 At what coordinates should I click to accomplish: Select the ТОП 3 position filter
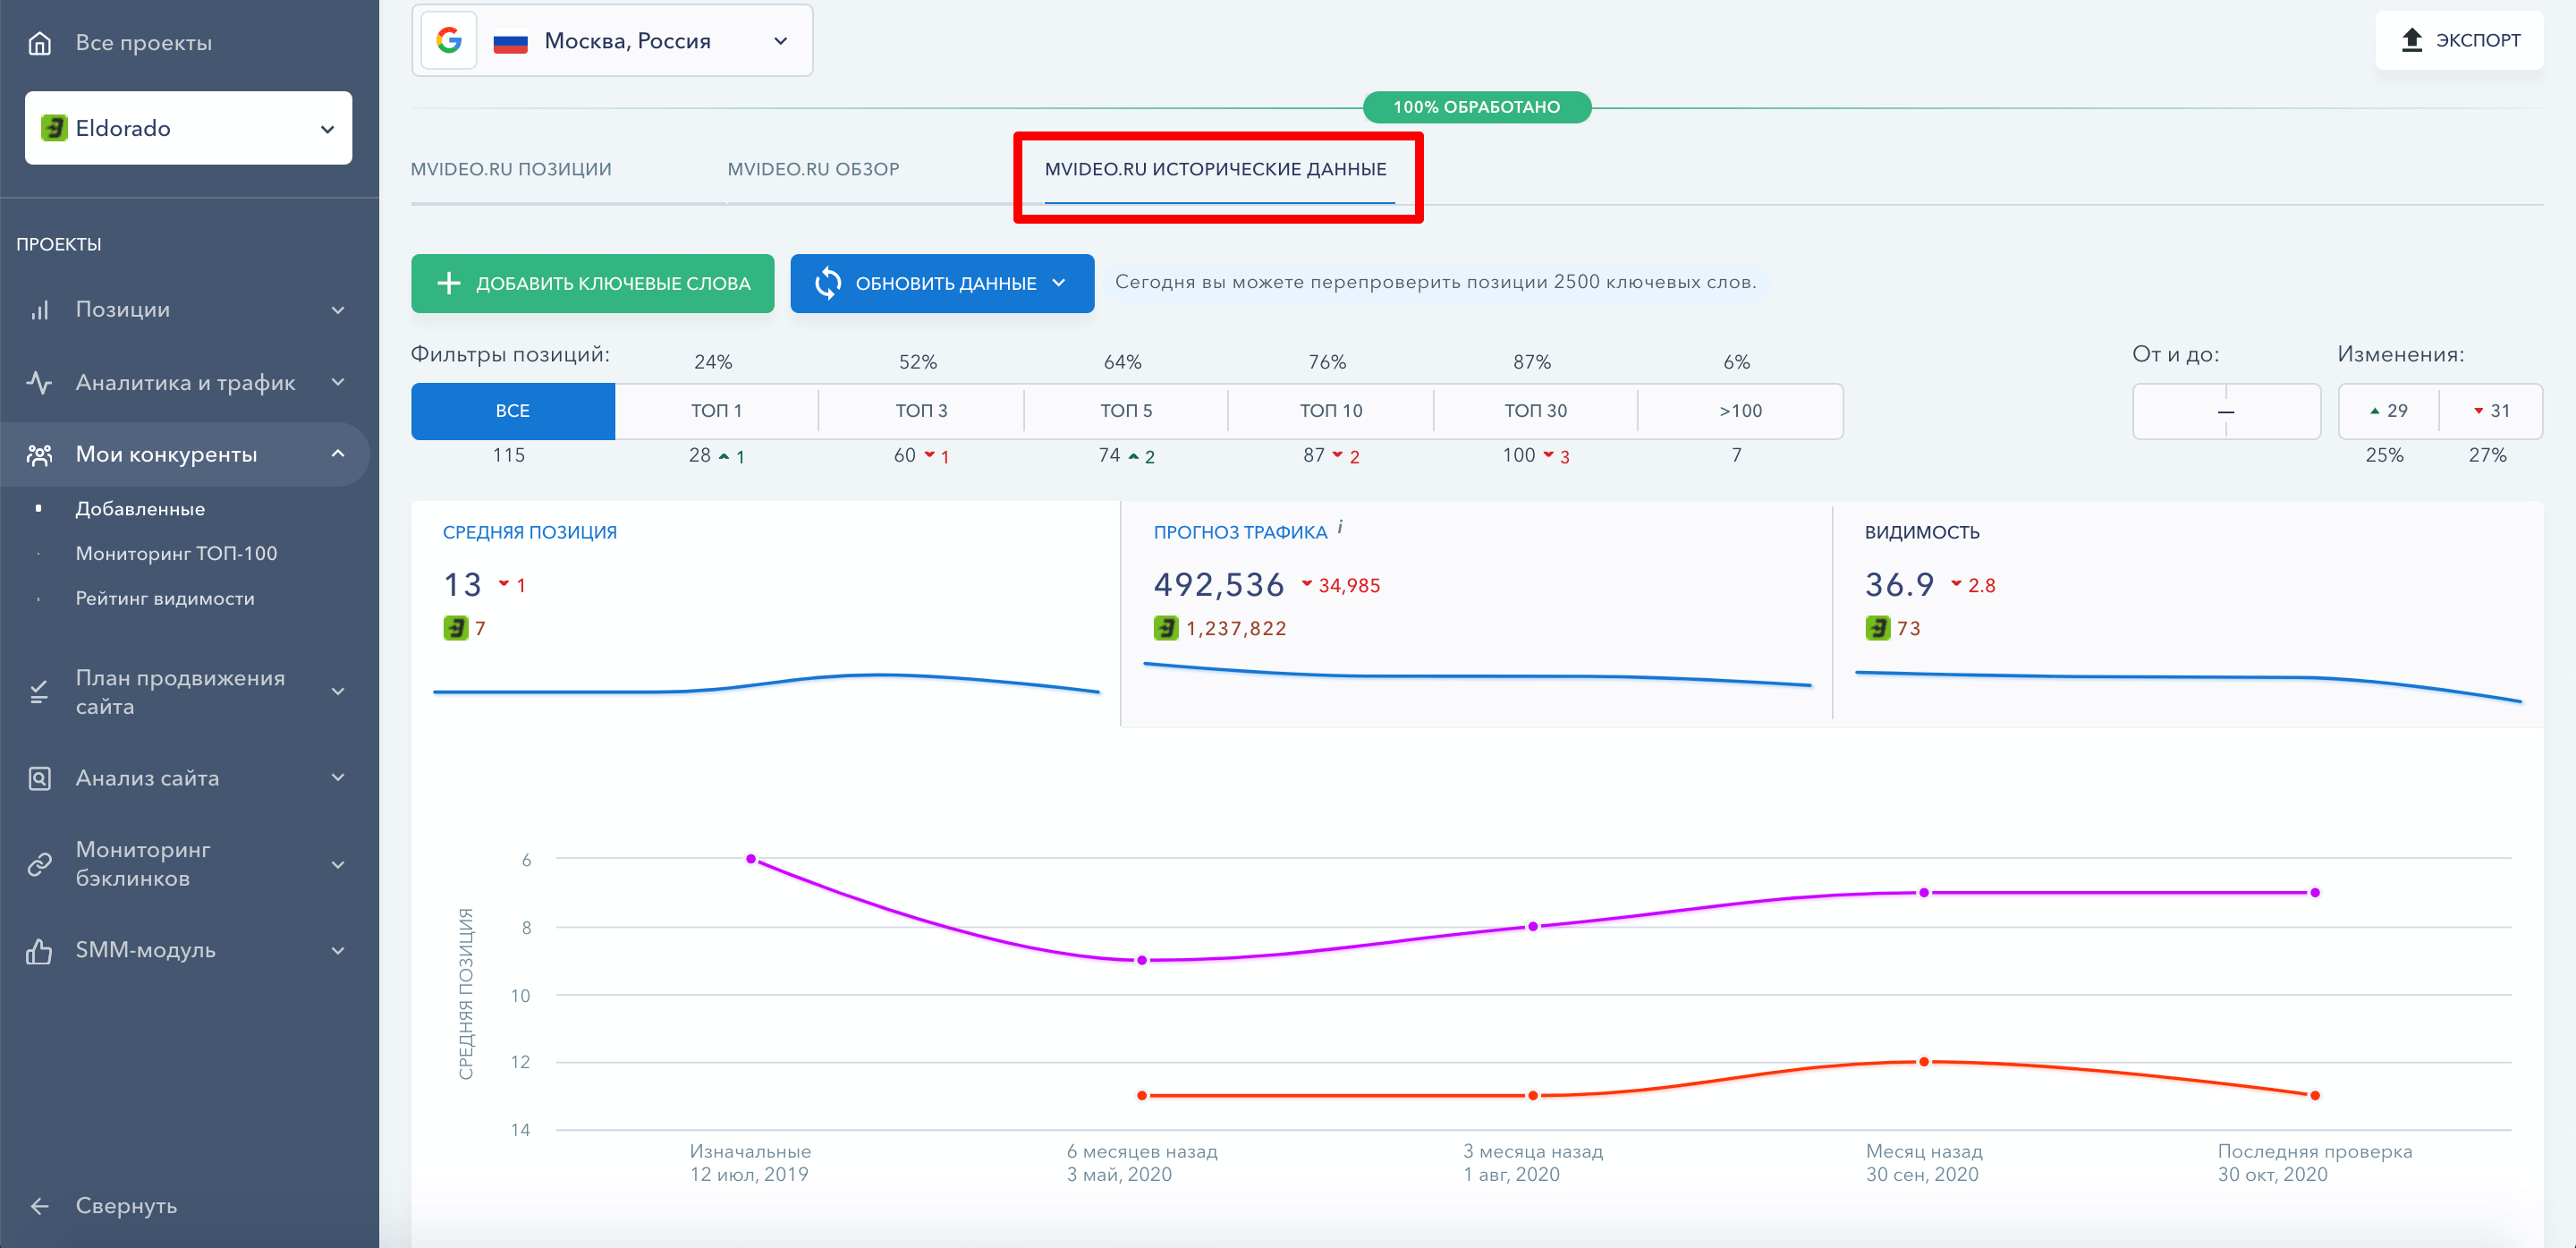coord(922,411)
